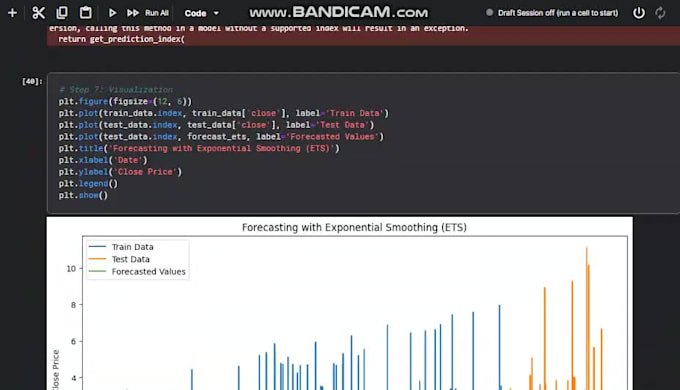
Task: Run the current cell with play icon
Action: [x=112, y=13]
